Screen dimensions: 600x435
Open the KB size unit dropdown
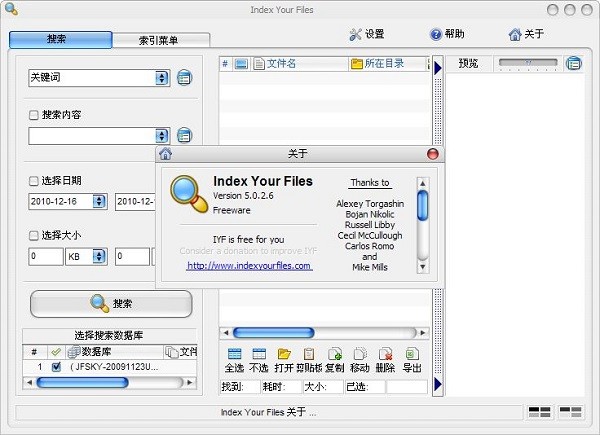pyautogui.click(x=99, y=256)
